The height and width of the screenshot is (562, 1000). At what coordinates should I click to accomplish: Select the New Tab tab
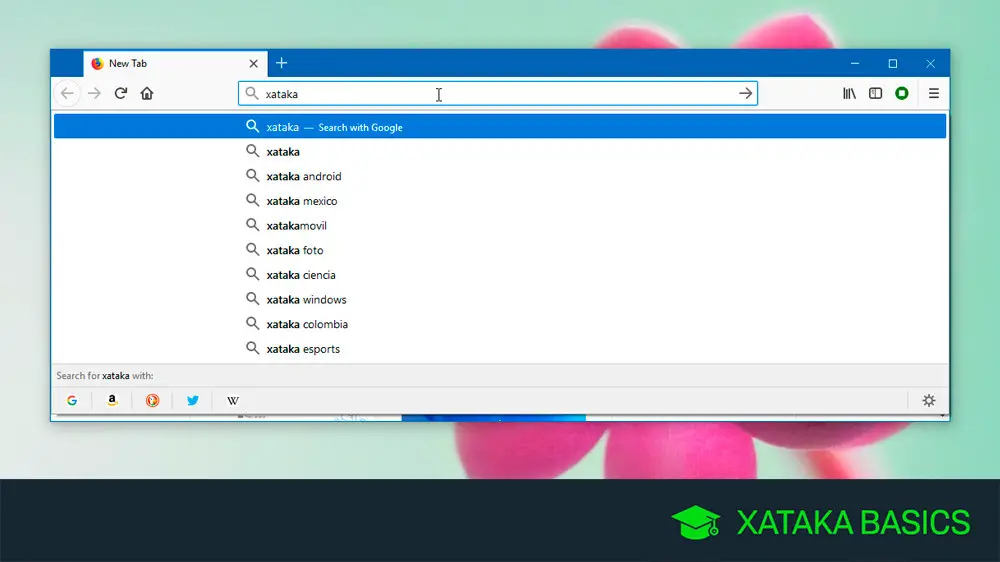175,64
